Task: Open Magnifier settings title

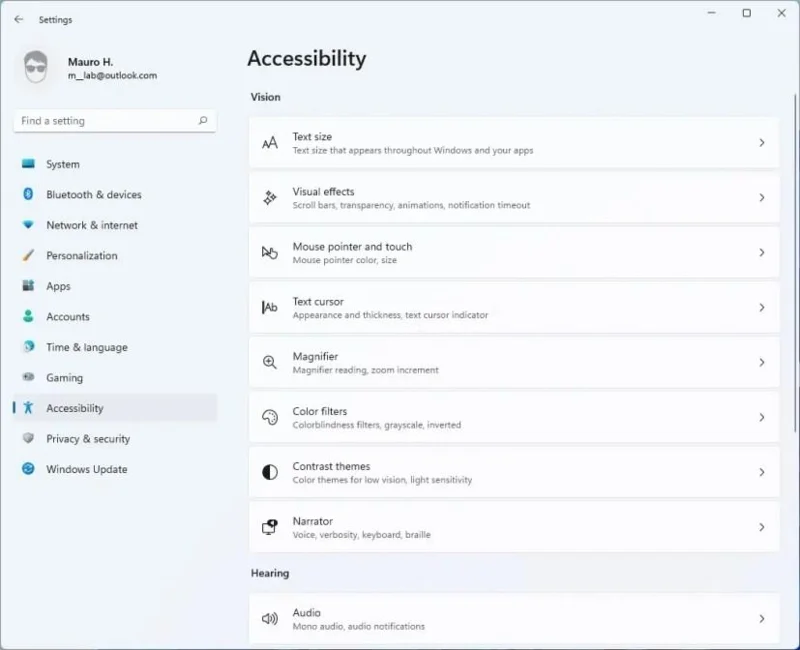Action: click(315, 357)
